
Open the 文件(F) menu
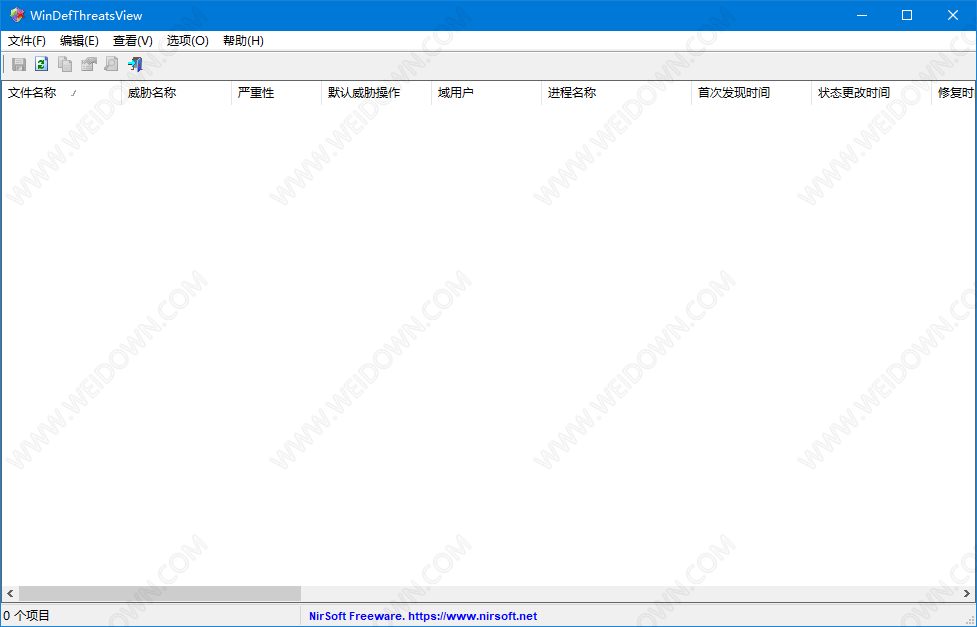[x=27, y=41]
